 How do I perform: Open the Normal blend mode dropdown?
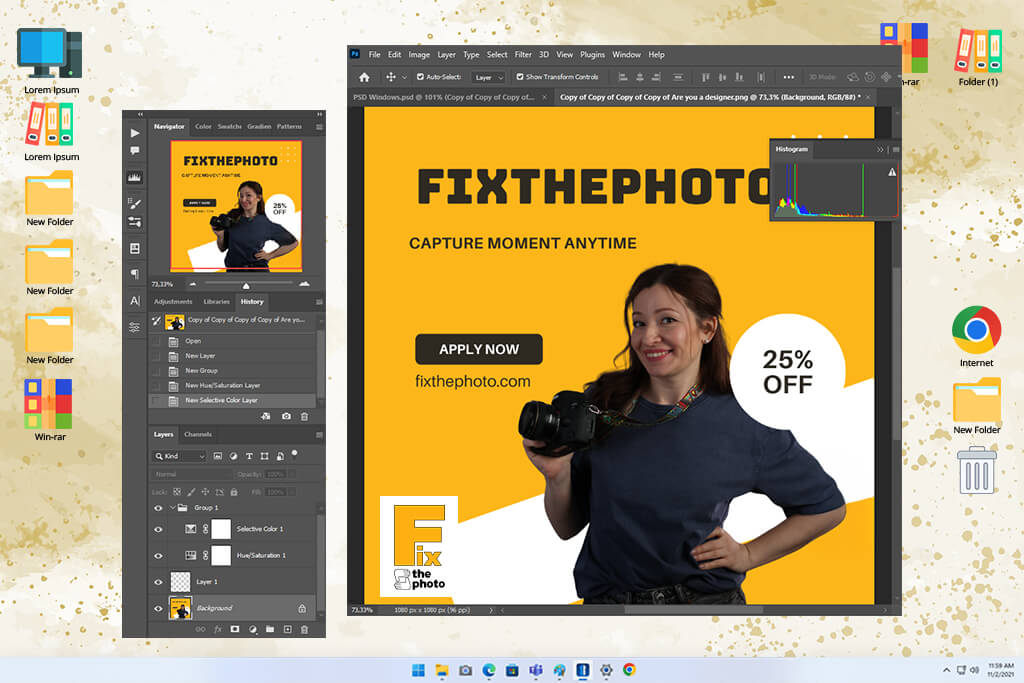(191, 474)
